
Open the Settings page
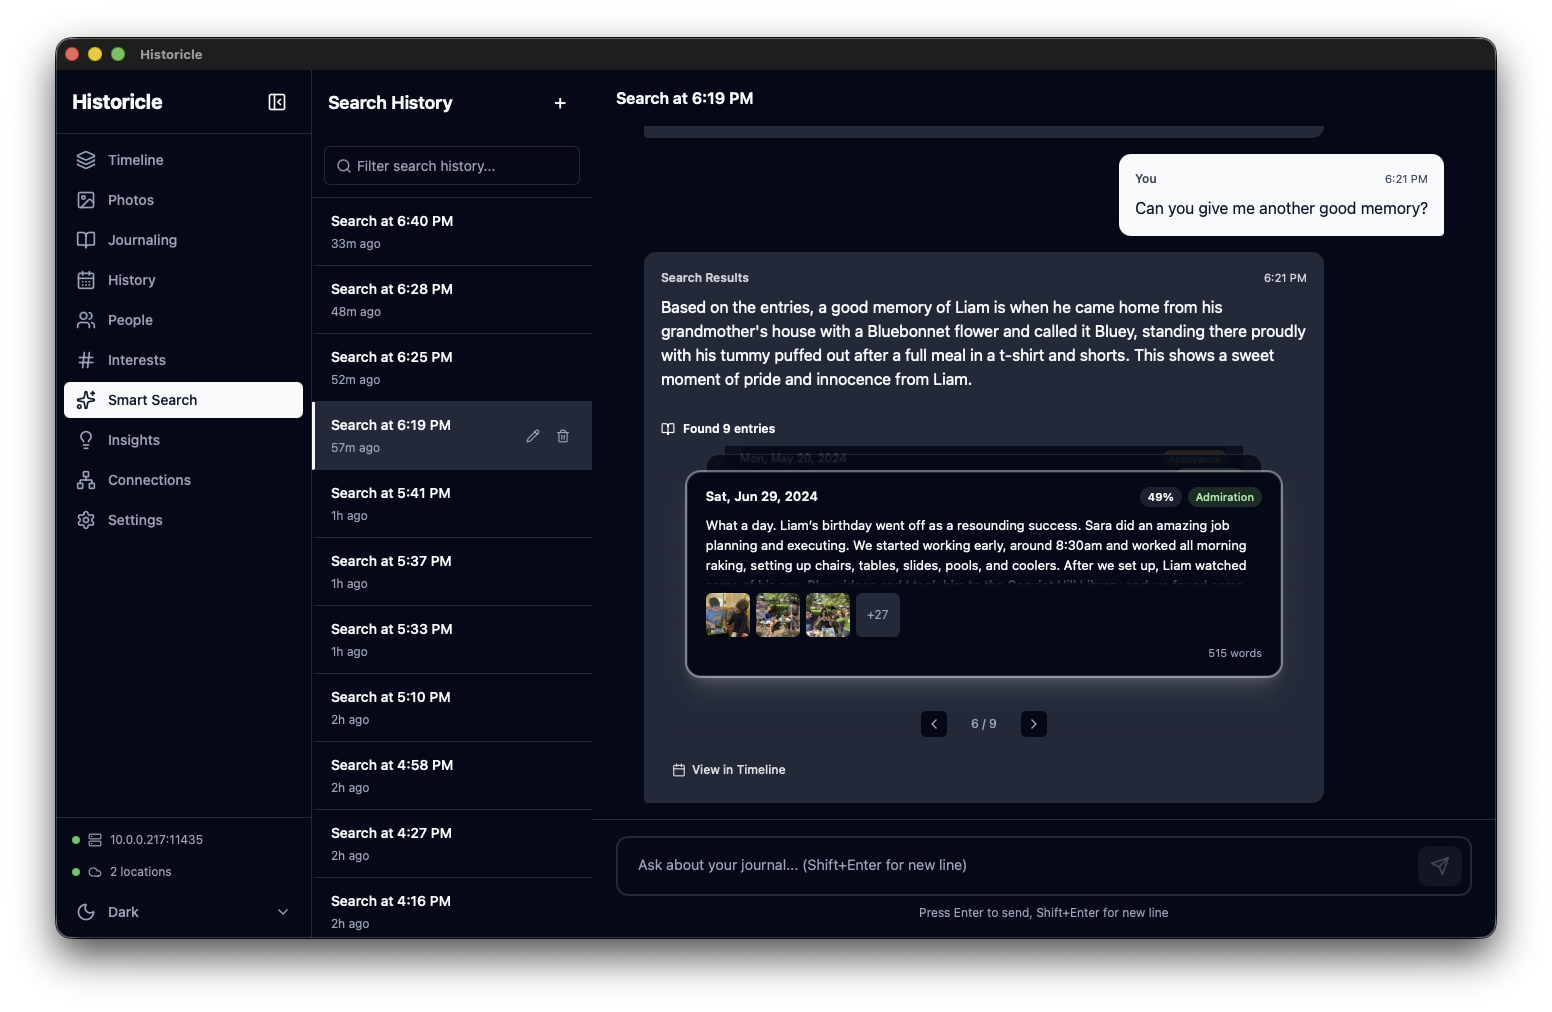(135, 520)
